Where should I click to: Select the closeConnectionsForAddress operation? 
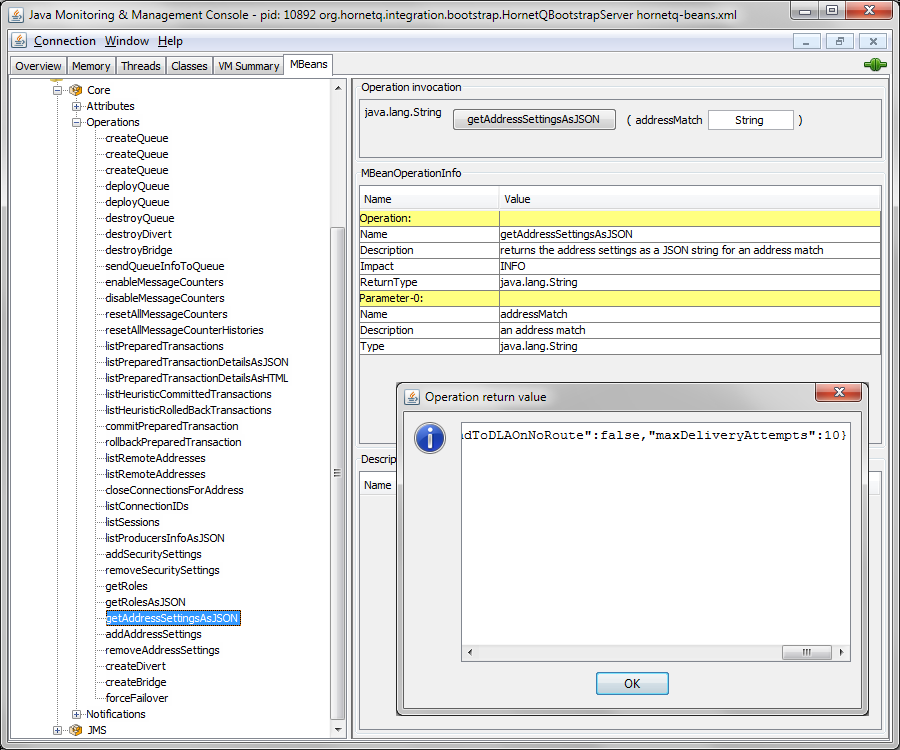click(x=174, y=490)
